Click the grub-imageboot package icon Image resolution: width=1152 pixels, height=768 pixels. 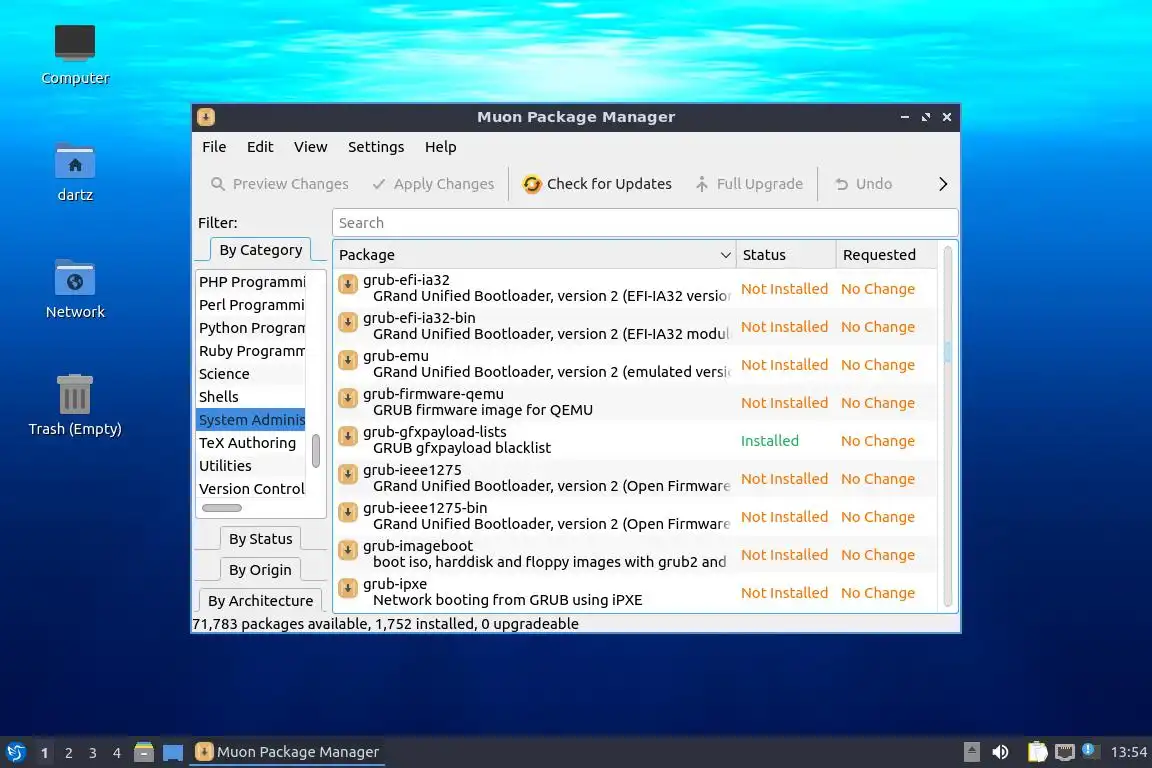[x=348, y=550]
